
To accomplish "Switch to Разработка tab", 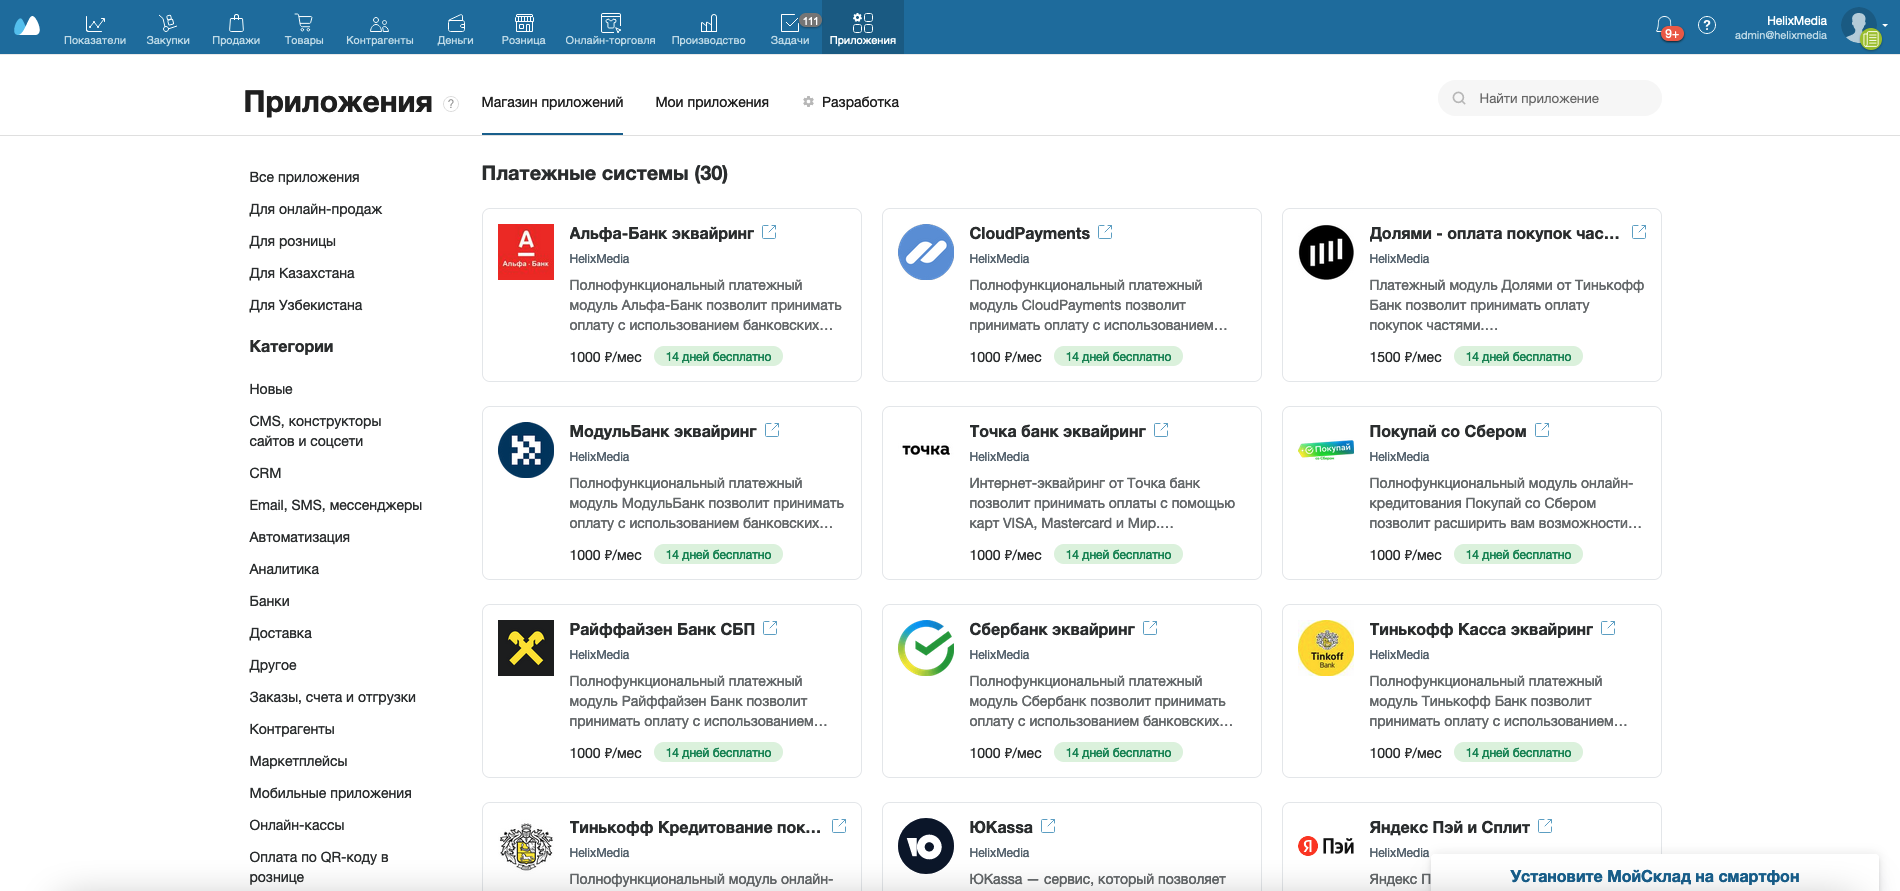I will pyautogui.click(x=850, y=102).
